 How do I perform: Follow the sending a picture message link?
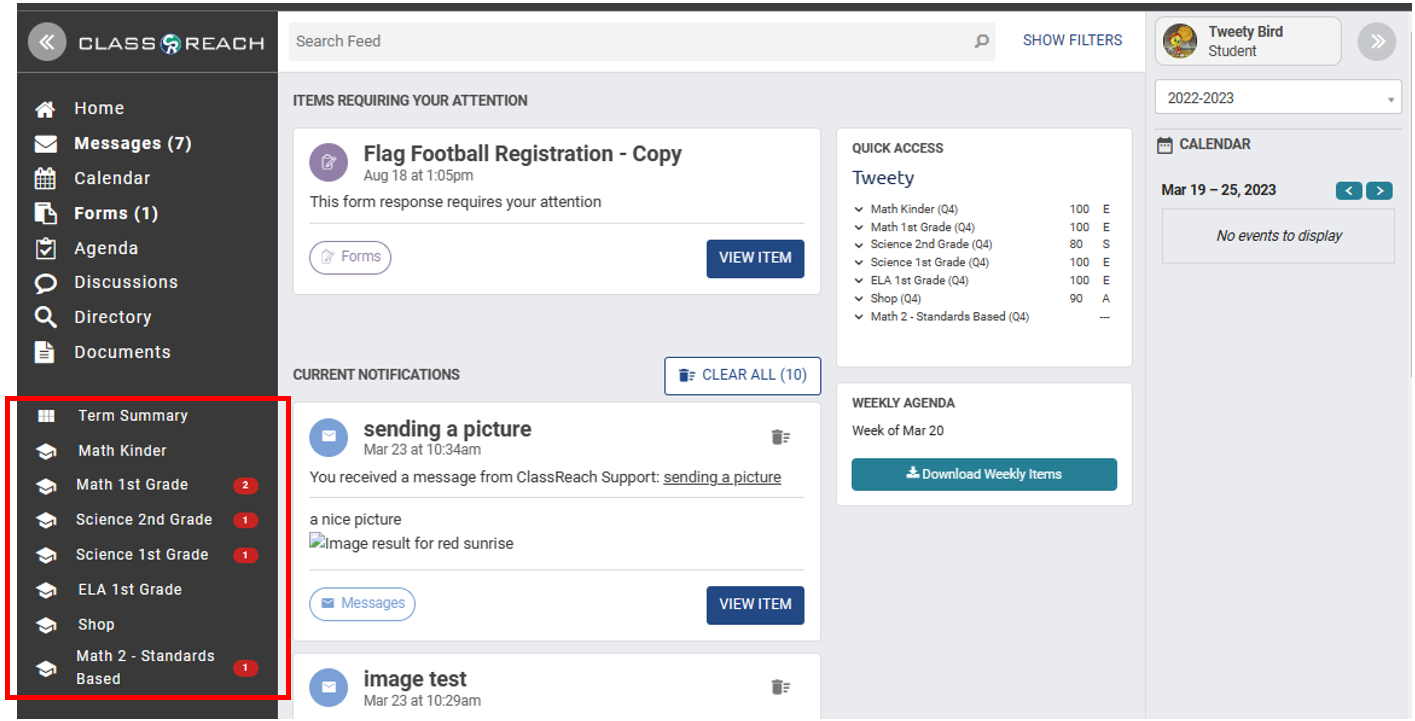coord(722,477)
